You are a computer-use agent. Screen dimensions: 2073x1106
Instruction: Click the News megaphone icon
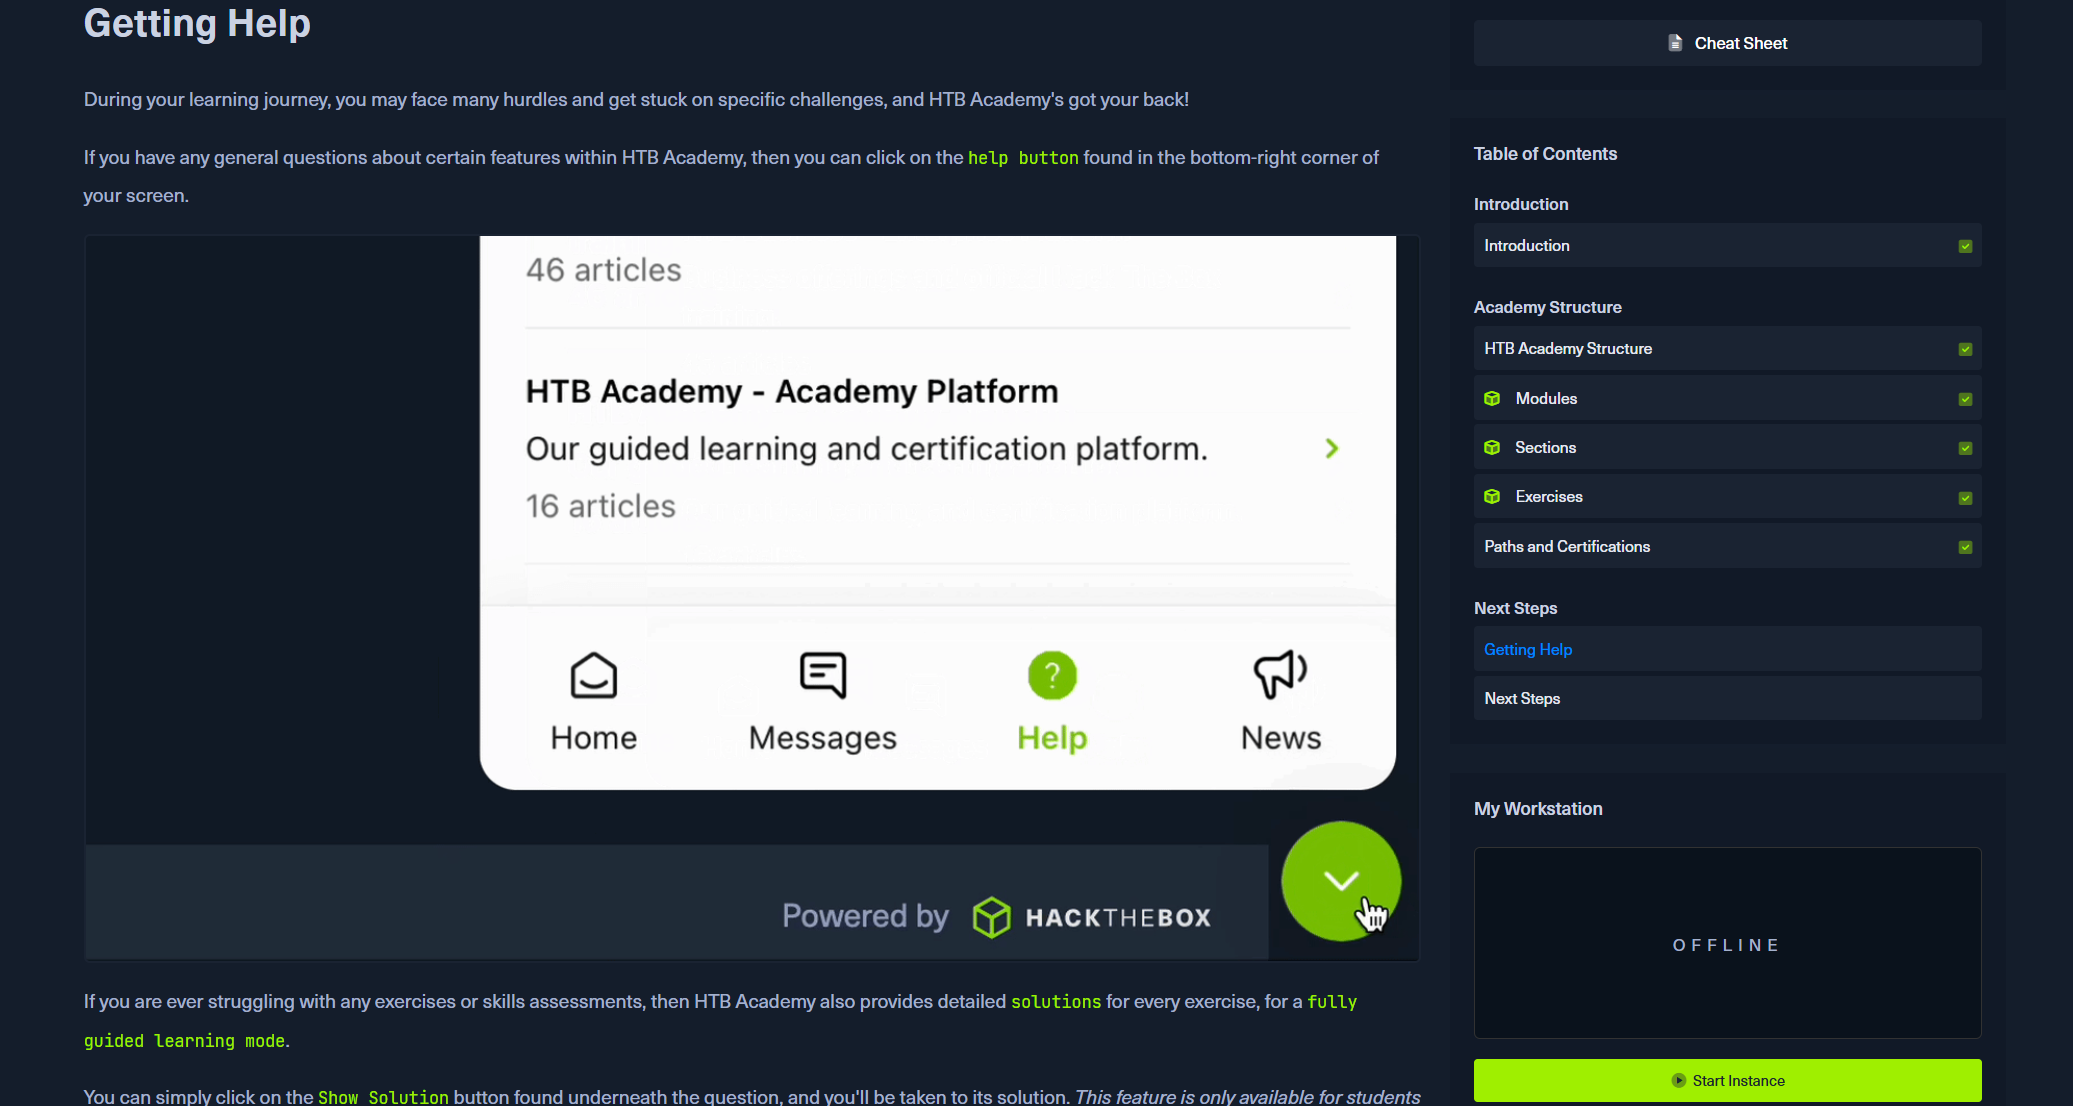[x=1280, y=675]
